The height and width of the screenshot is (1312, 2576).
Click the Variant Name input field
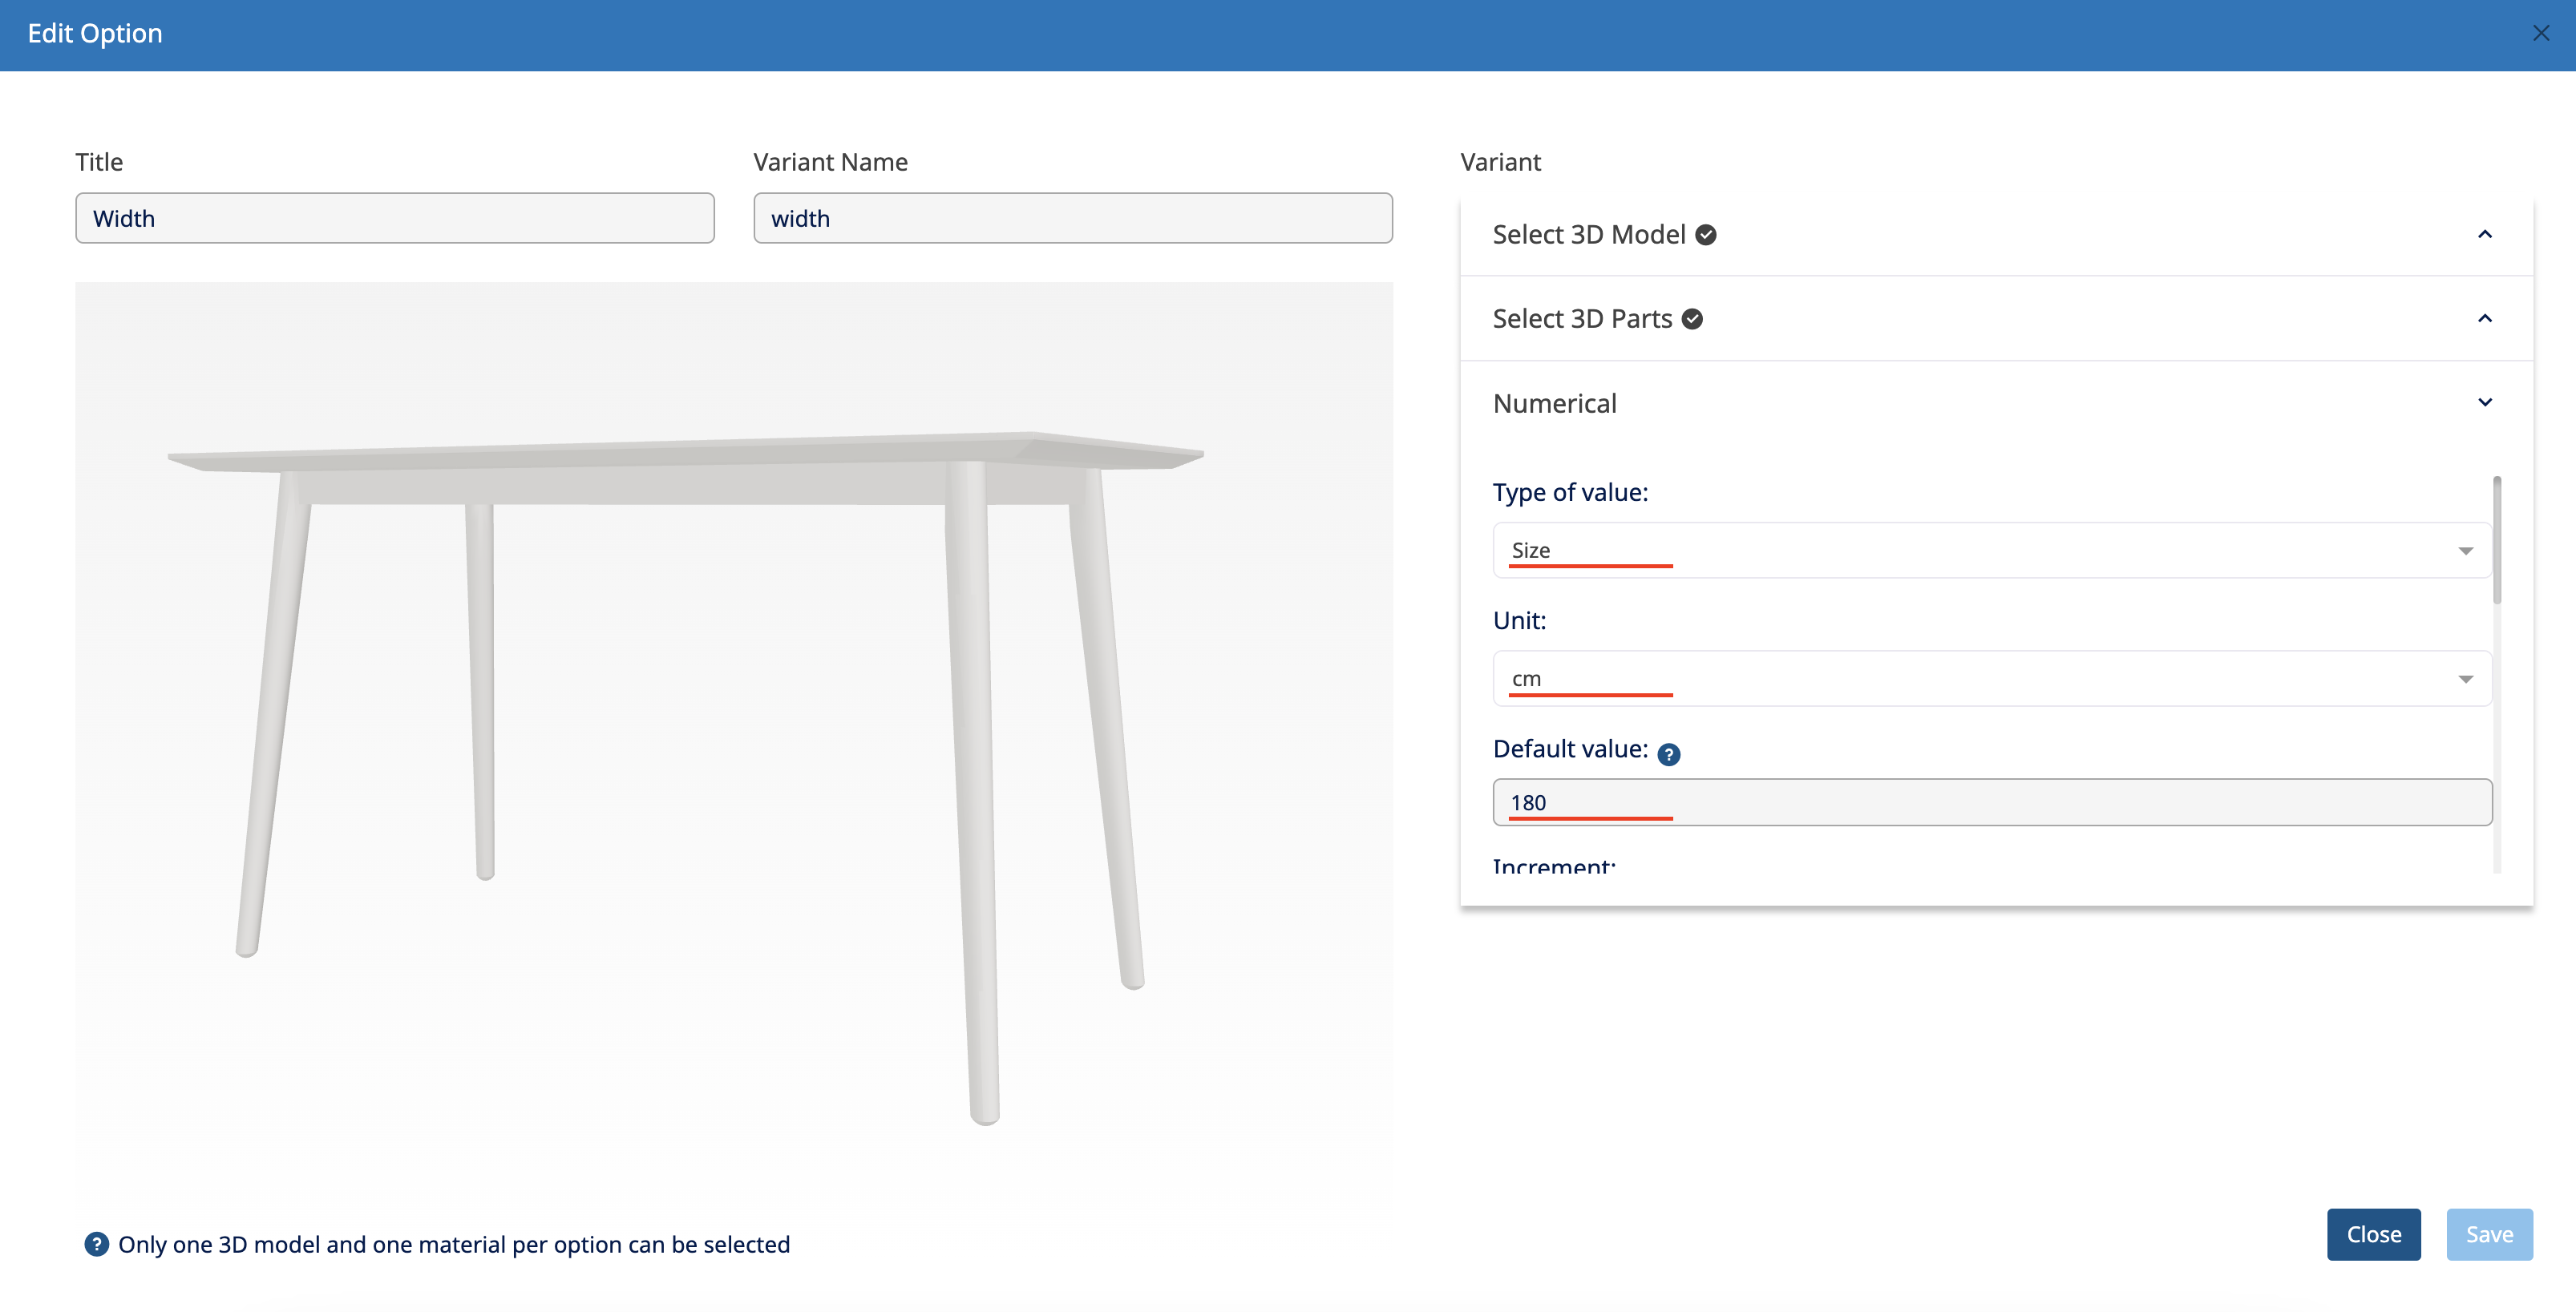(x=1072, y=219)
